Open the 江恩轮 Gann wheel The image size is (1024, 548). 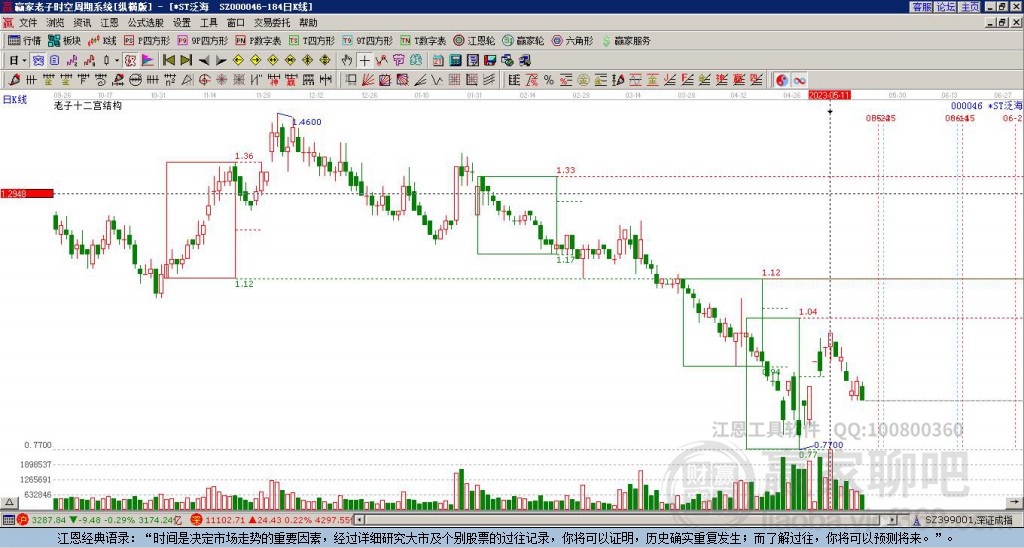[x=475, y=40]
